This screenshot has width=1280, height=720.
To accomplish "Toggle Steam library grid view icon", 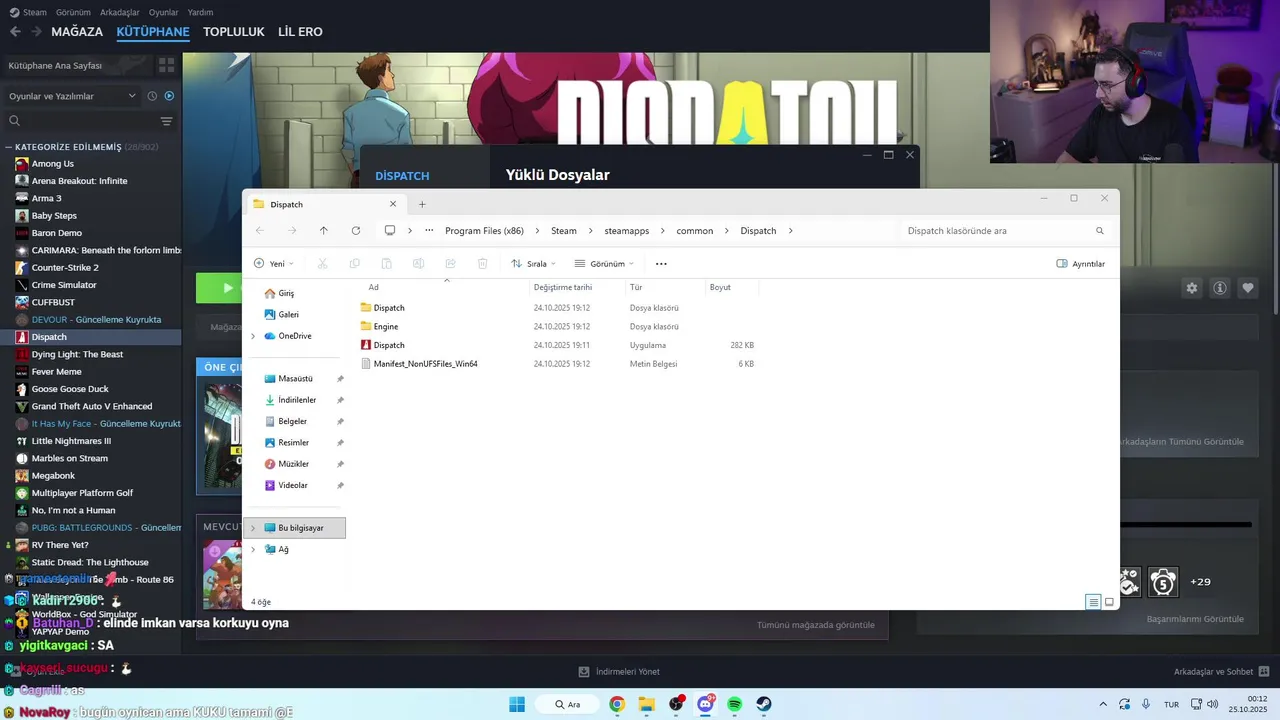I will 166,65.
